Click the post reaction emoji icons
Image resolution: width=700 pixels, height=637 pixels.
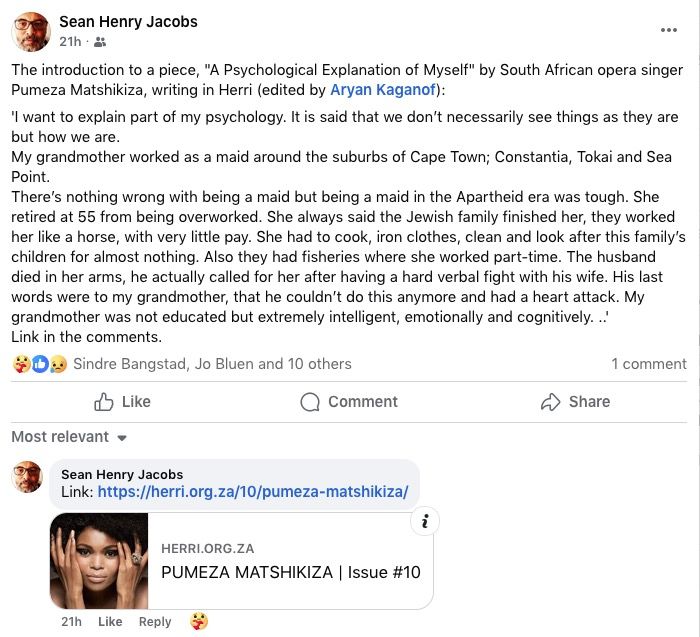tap(39, 364)
